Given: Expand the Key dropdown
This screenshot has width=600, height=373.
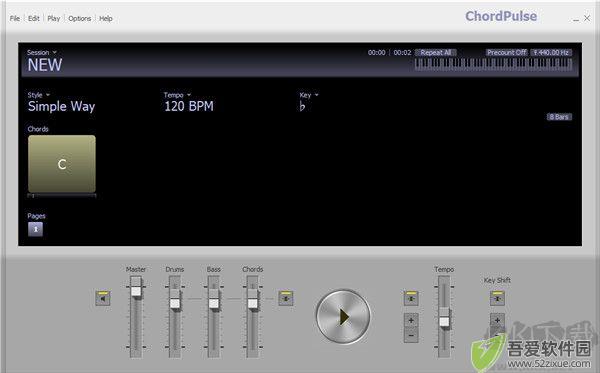Looking at the screenshot, I should coord(309,95).
